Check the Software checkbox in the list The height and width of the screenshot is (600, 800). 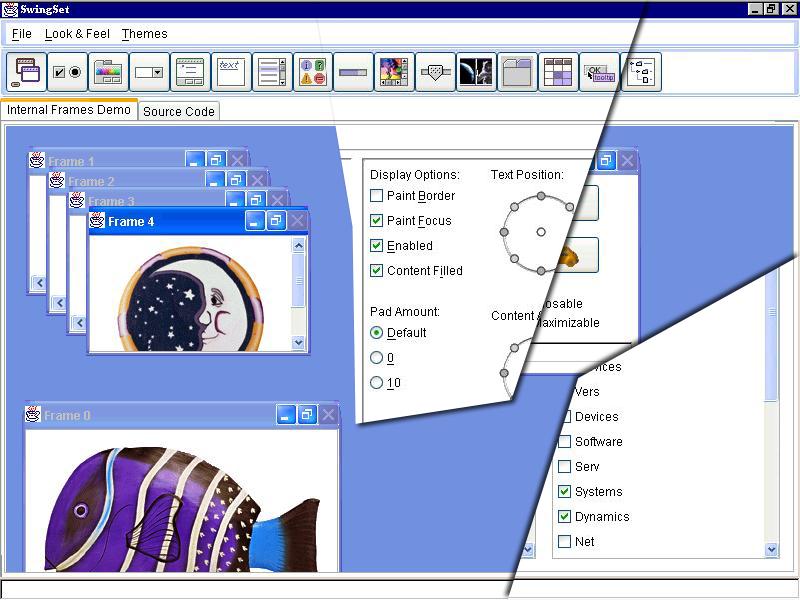coord(565,442)
